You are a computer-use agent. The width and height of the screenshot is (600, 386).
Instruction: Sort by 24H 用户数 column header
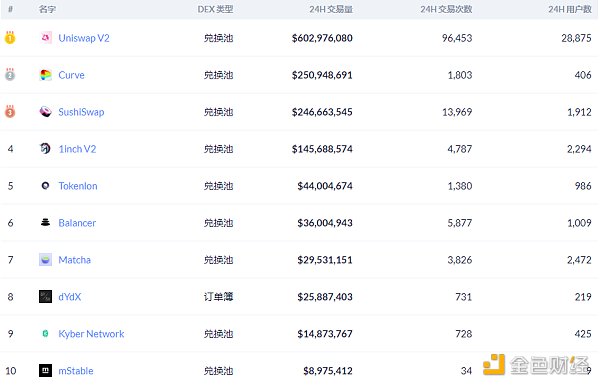click(x=570, y=9)
